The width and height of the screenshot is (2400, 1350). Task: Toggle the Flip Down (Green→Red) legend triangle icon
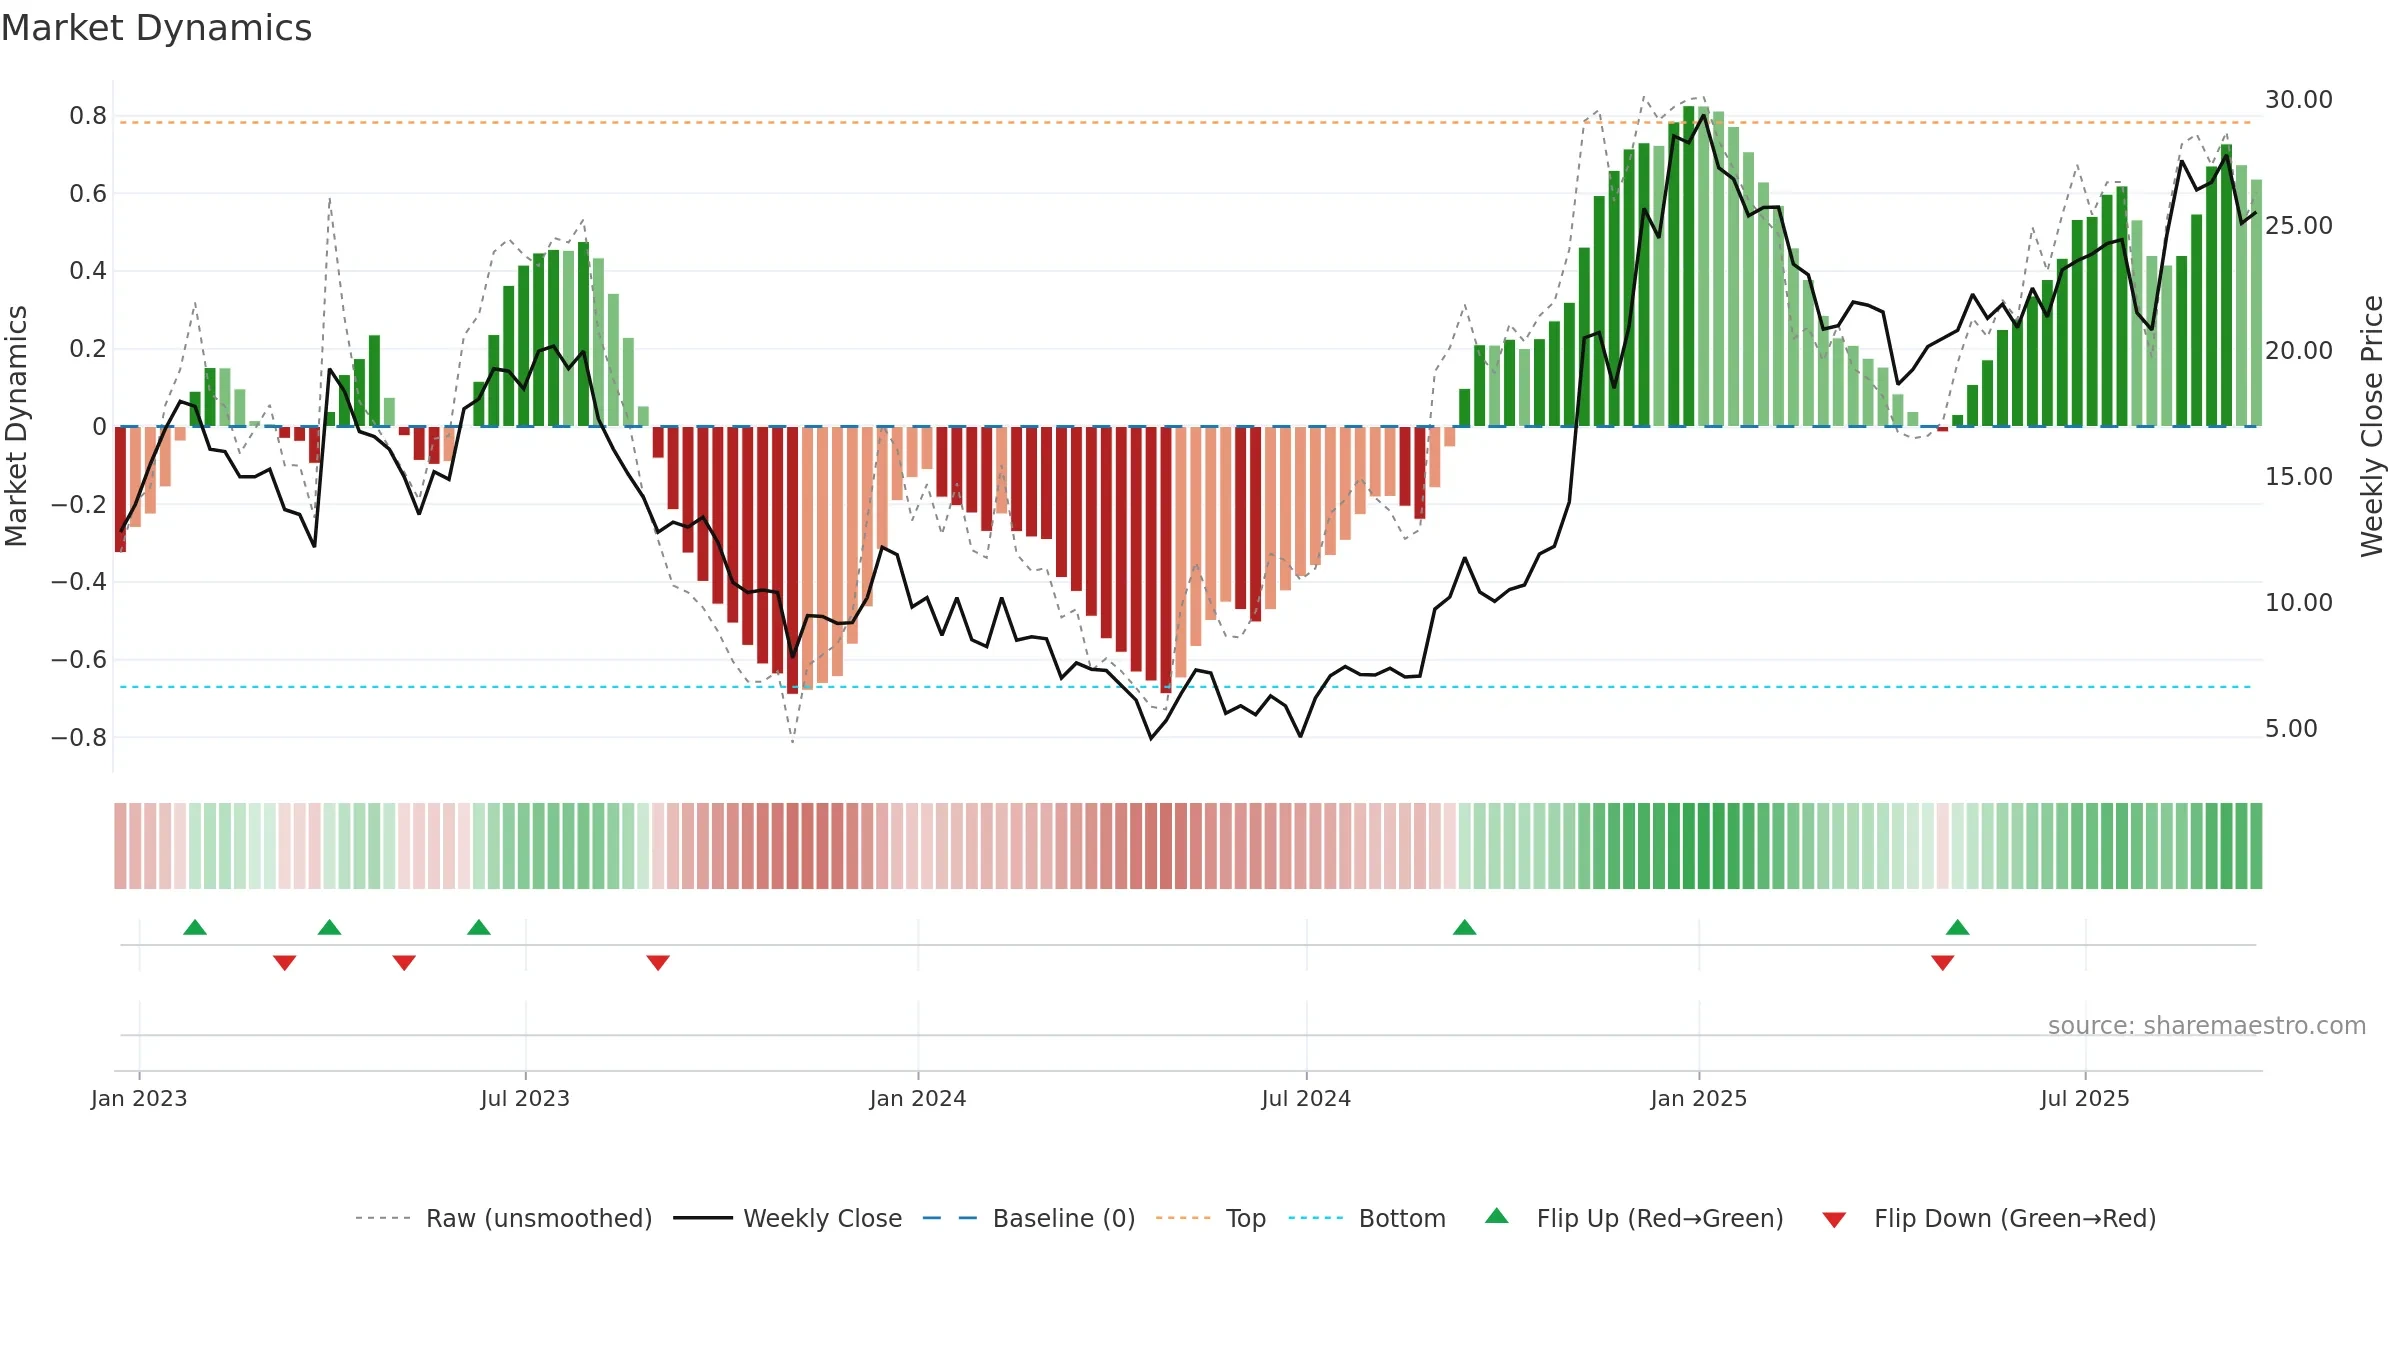tap(1834, 1220)
